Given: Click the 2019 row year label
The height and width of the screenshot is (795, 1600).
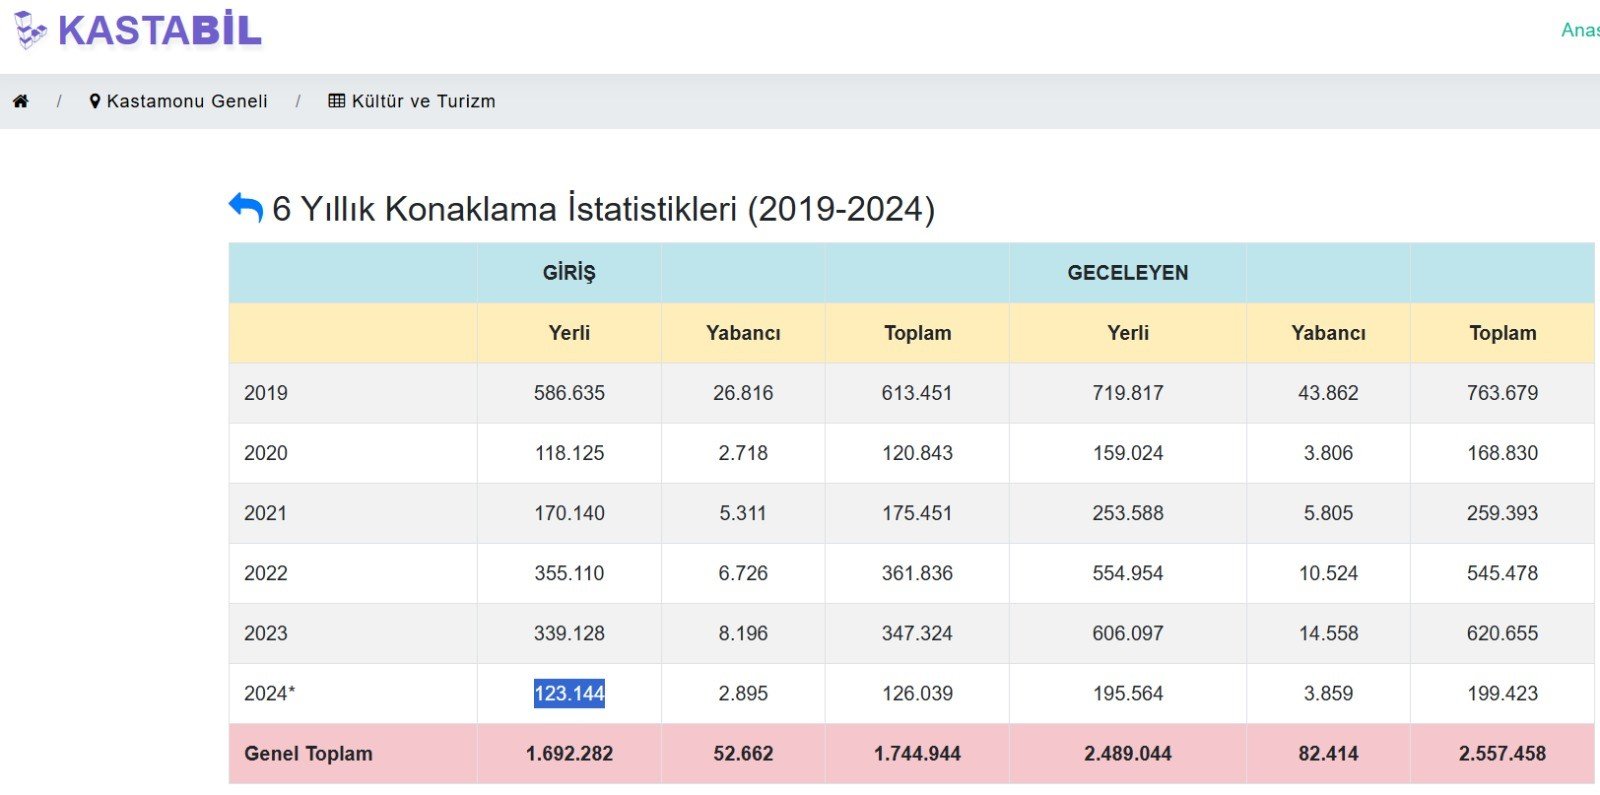Looking at the screenshot, I should coord(265,393).
